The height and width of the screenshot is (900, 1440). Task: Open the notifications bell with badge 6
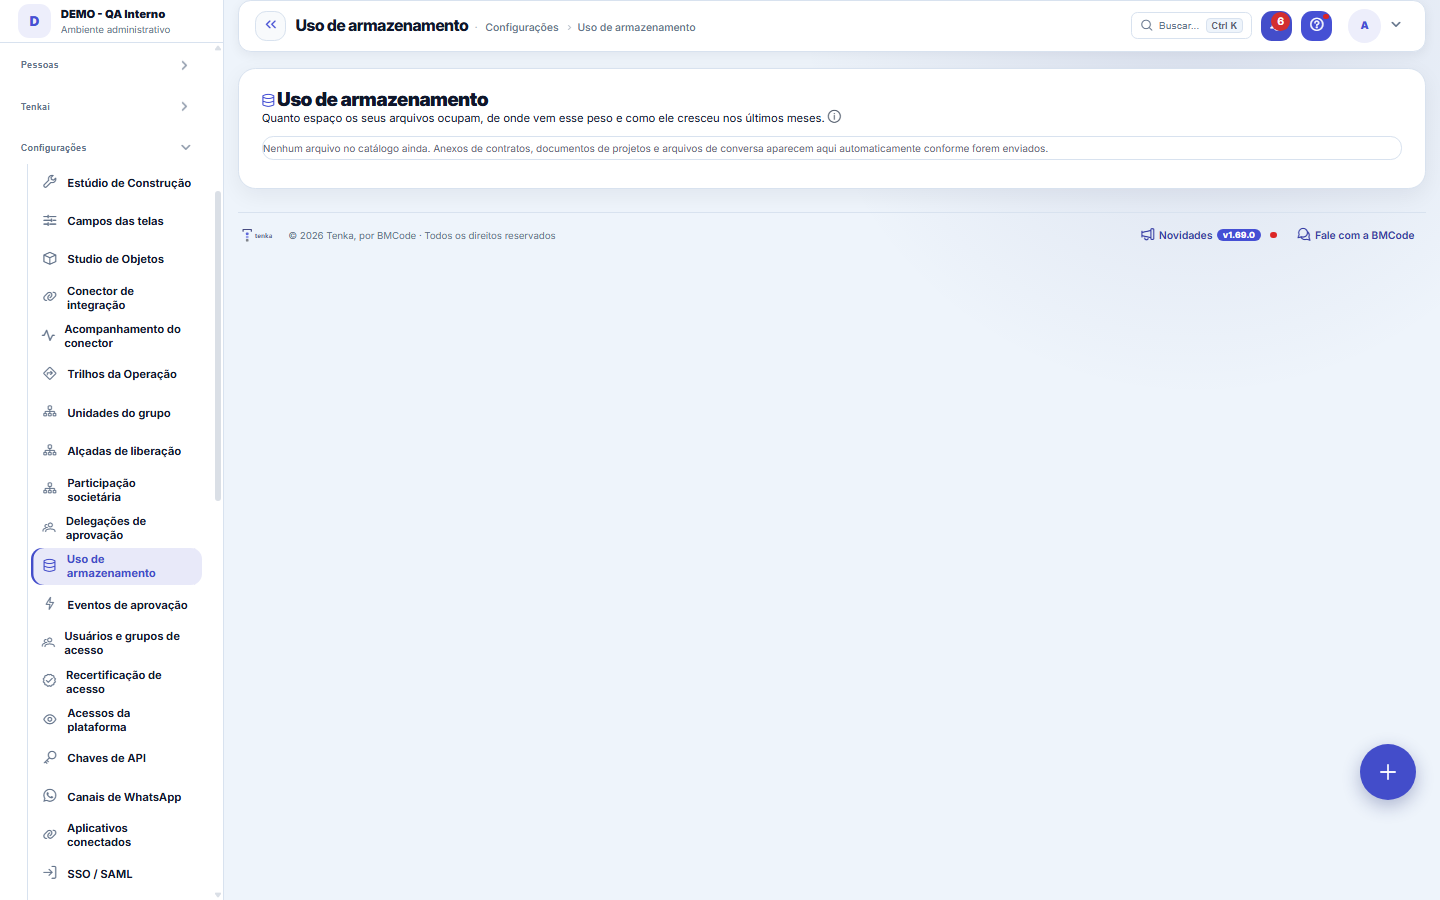pos(1276,25)
